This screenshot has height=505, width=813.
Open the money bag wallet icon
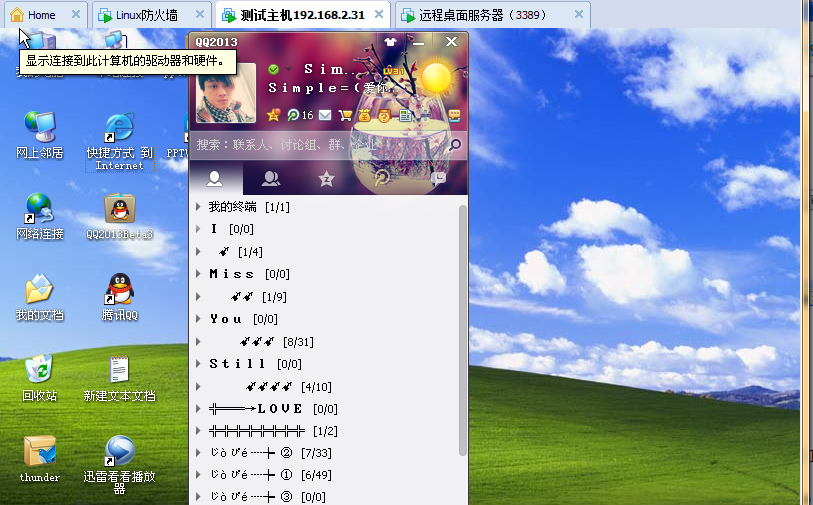pyautogui.click(x=364, y=115)
